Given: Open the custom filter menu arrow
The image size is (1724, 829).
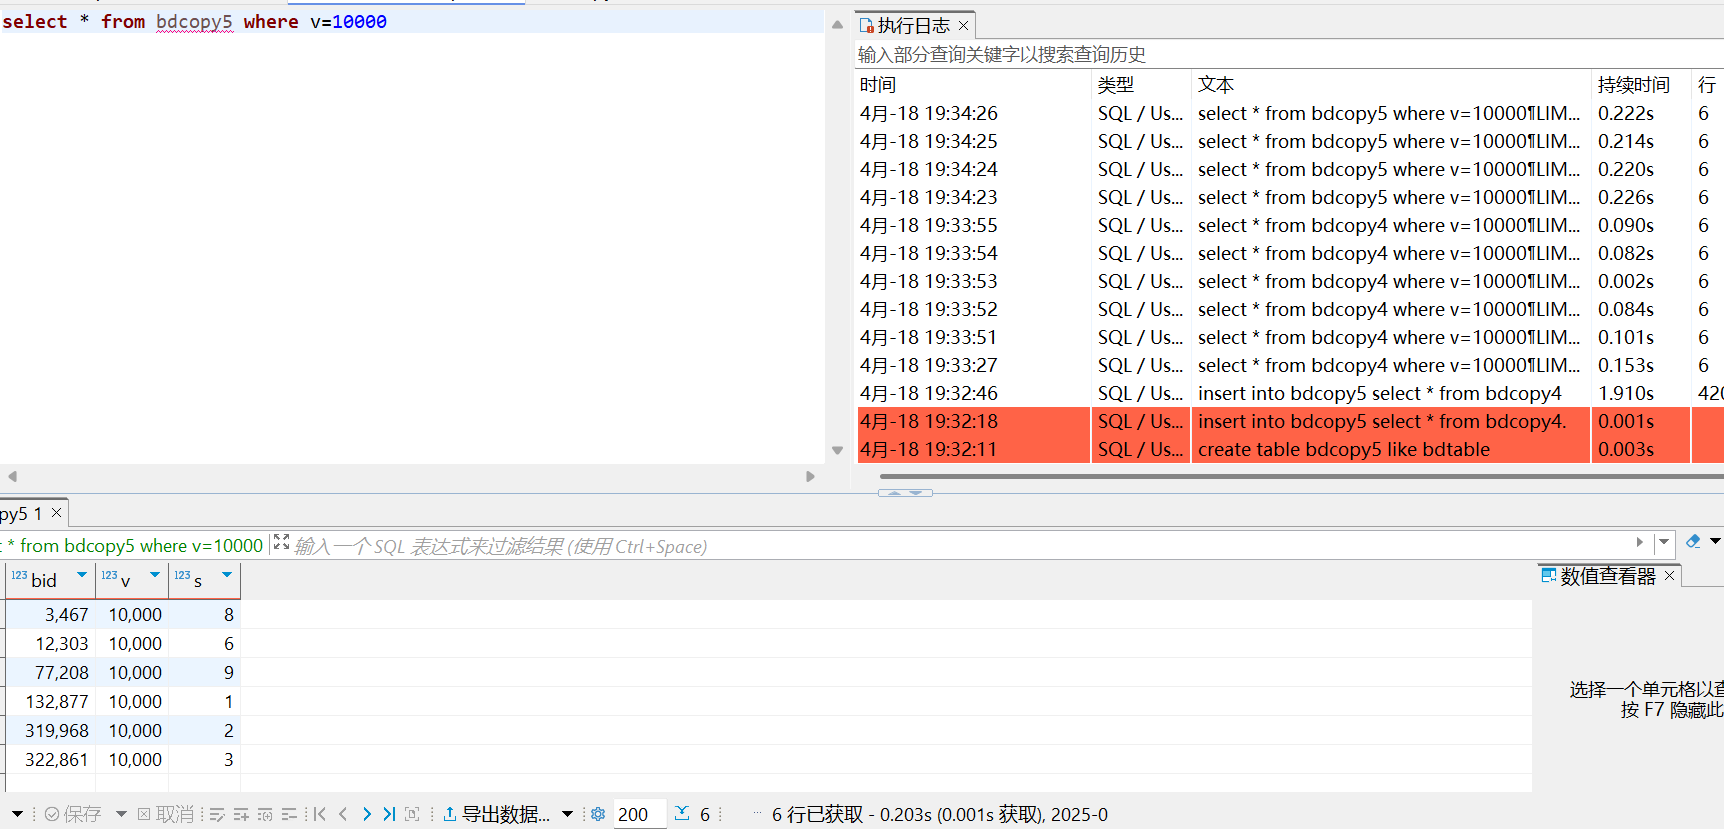Looking at the screenshot, I should pos(1715,541).
